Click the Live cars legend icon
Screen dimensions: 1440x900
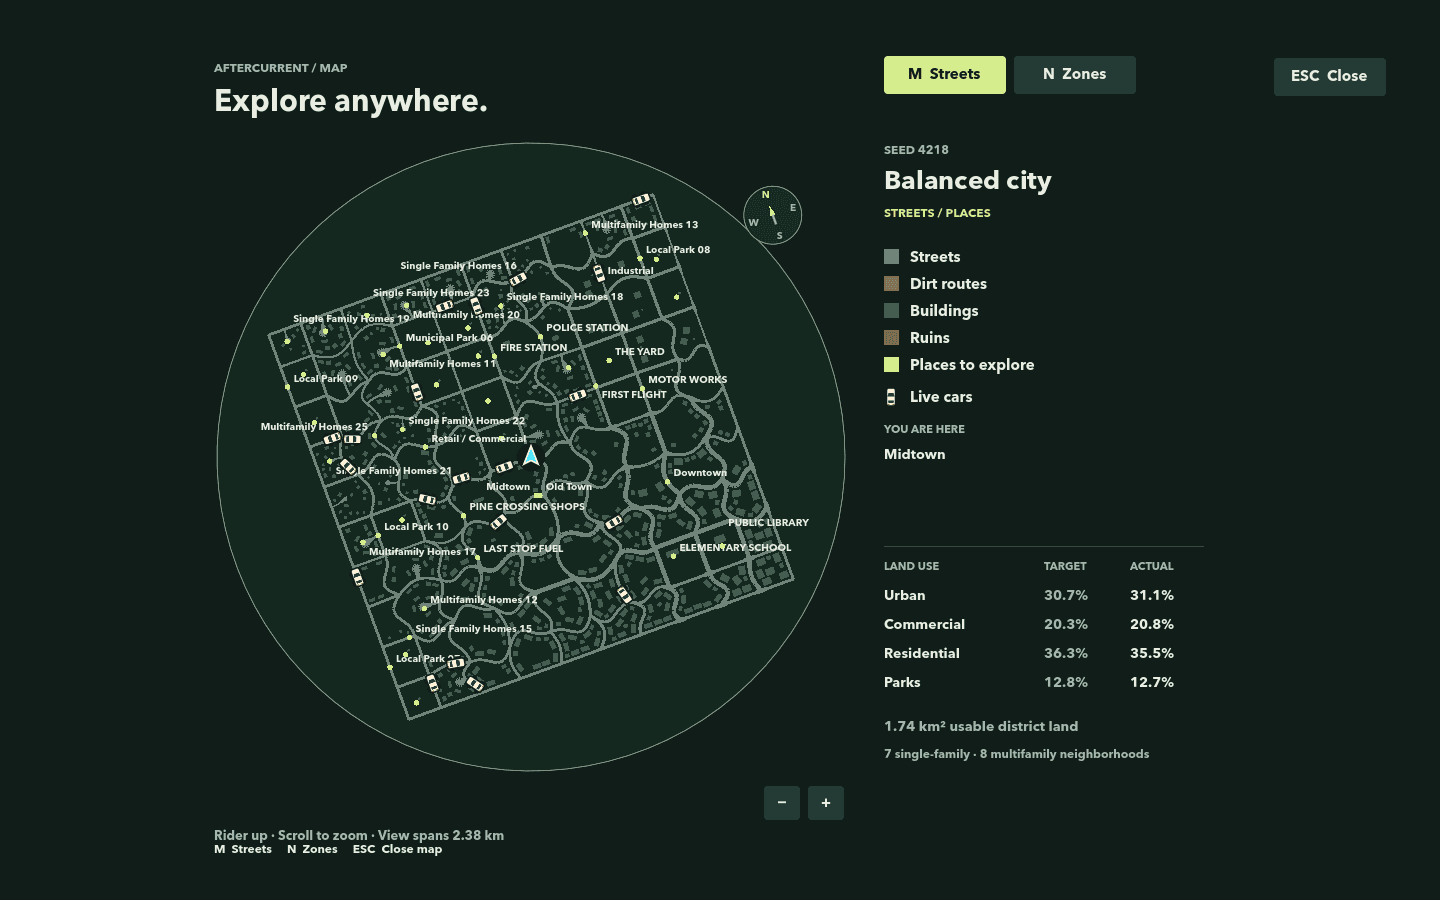tap(891, 397)
